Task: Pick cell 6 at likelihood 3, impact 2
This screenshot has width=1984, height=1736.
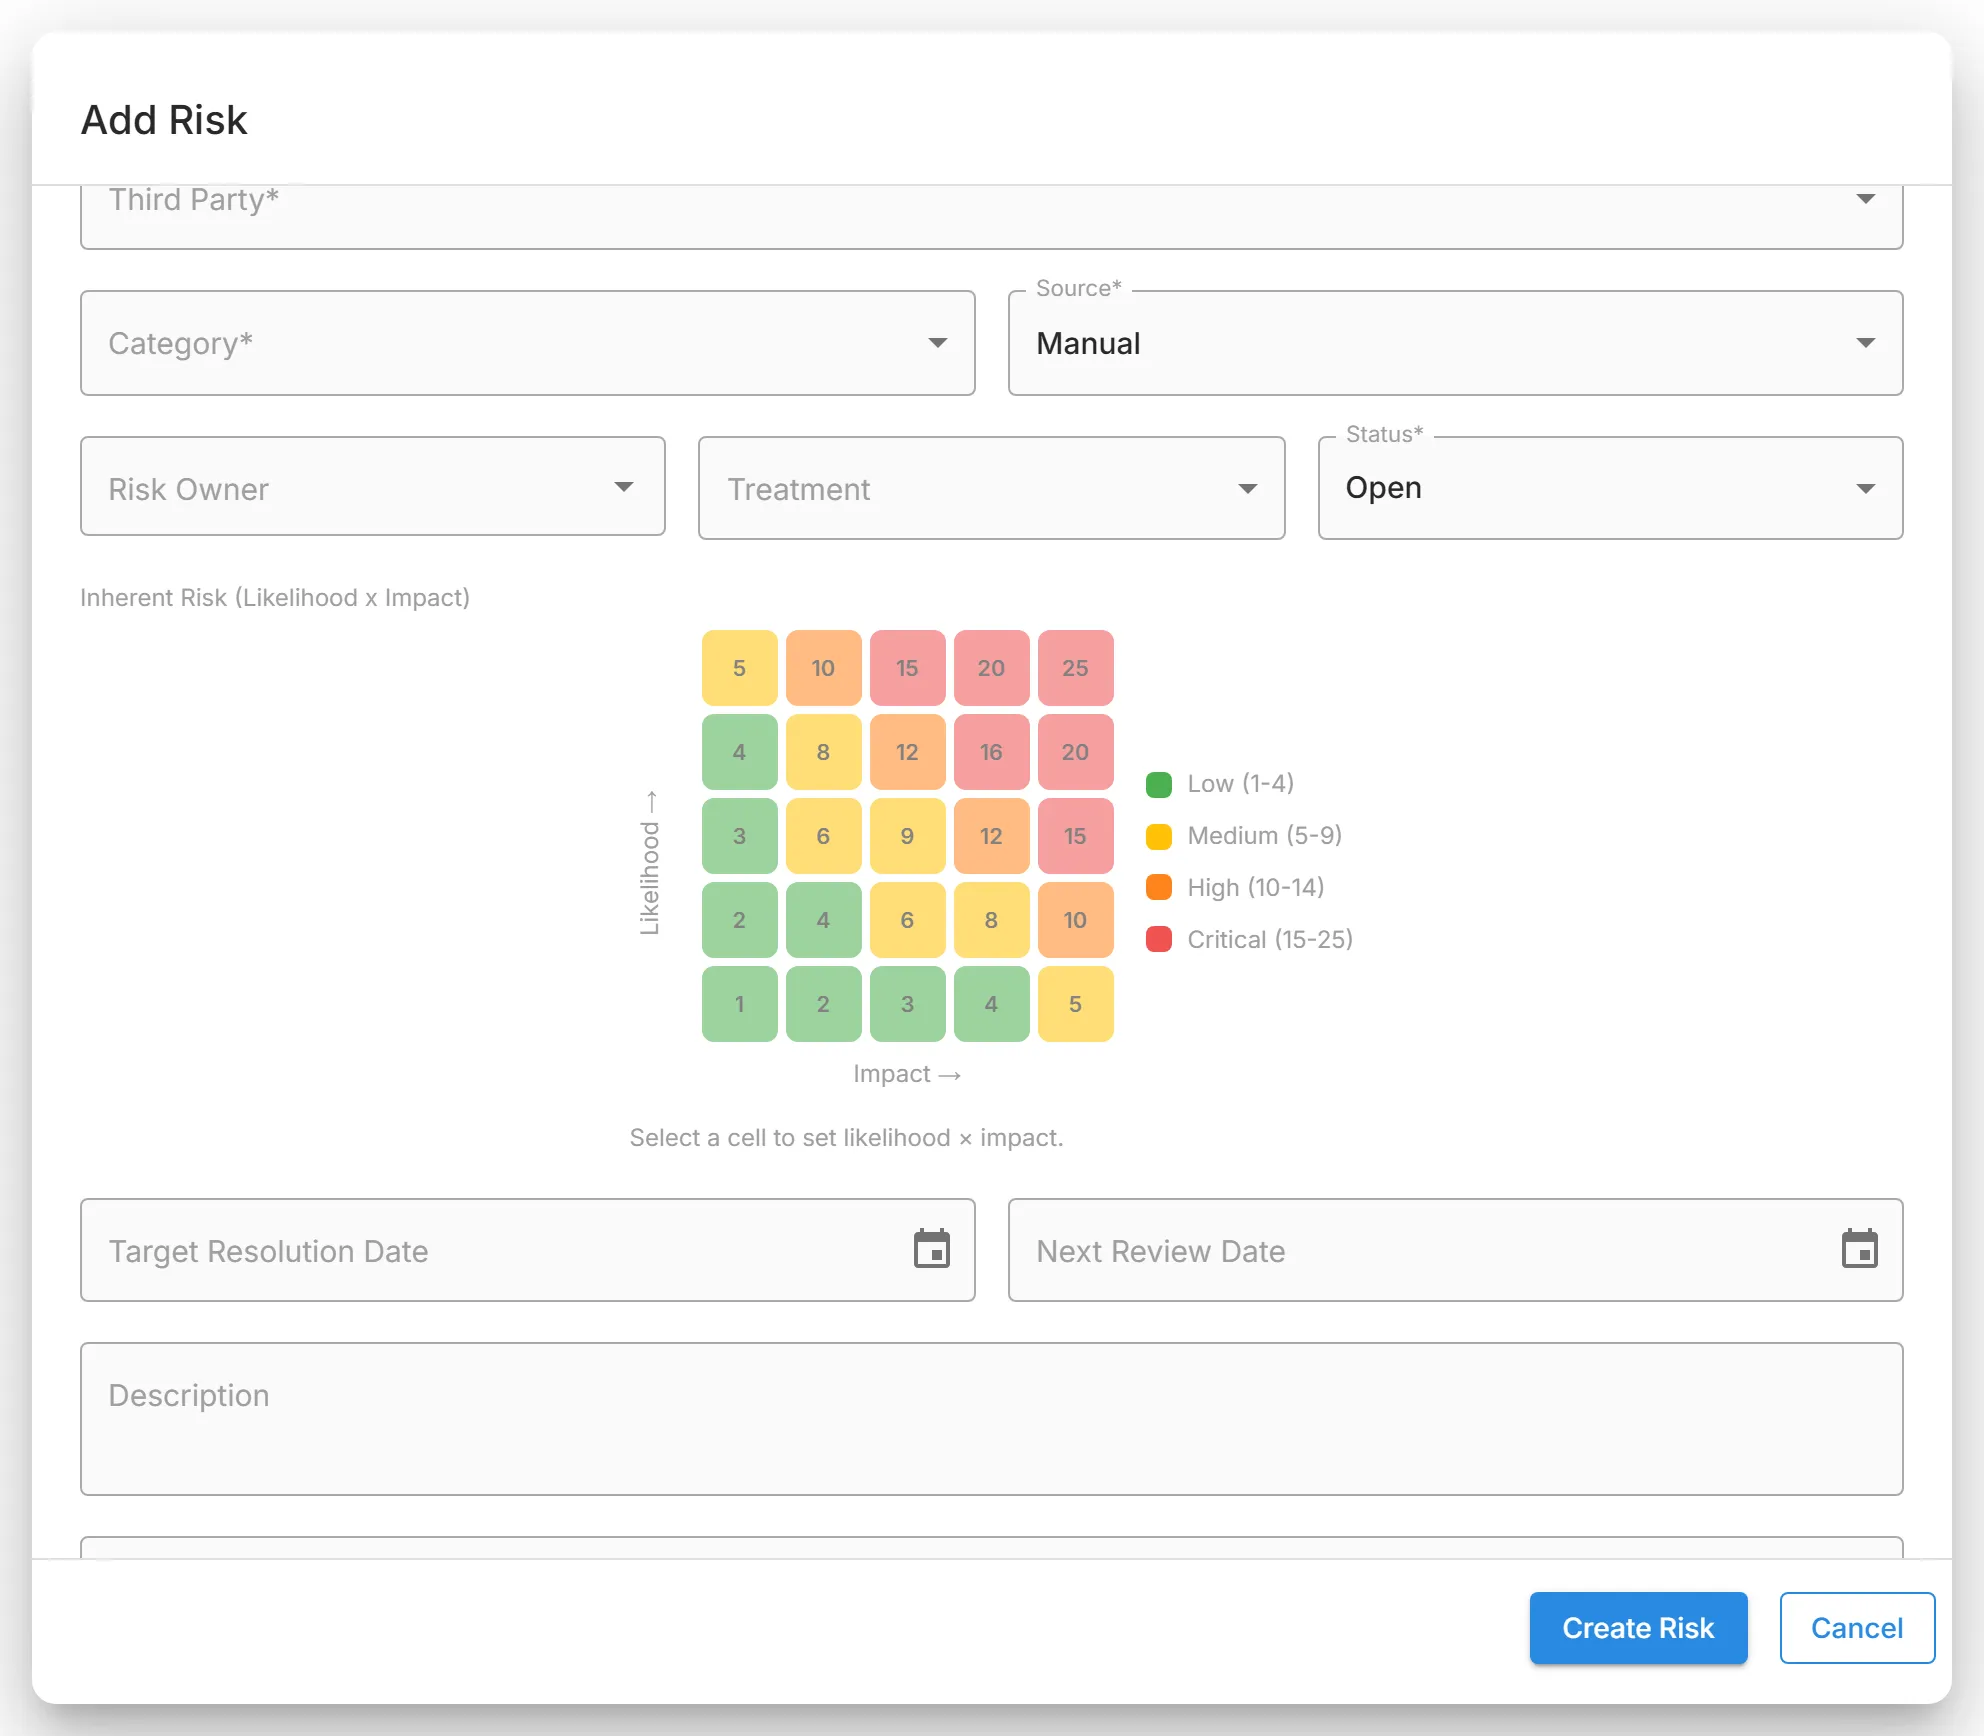Action: 823,836
